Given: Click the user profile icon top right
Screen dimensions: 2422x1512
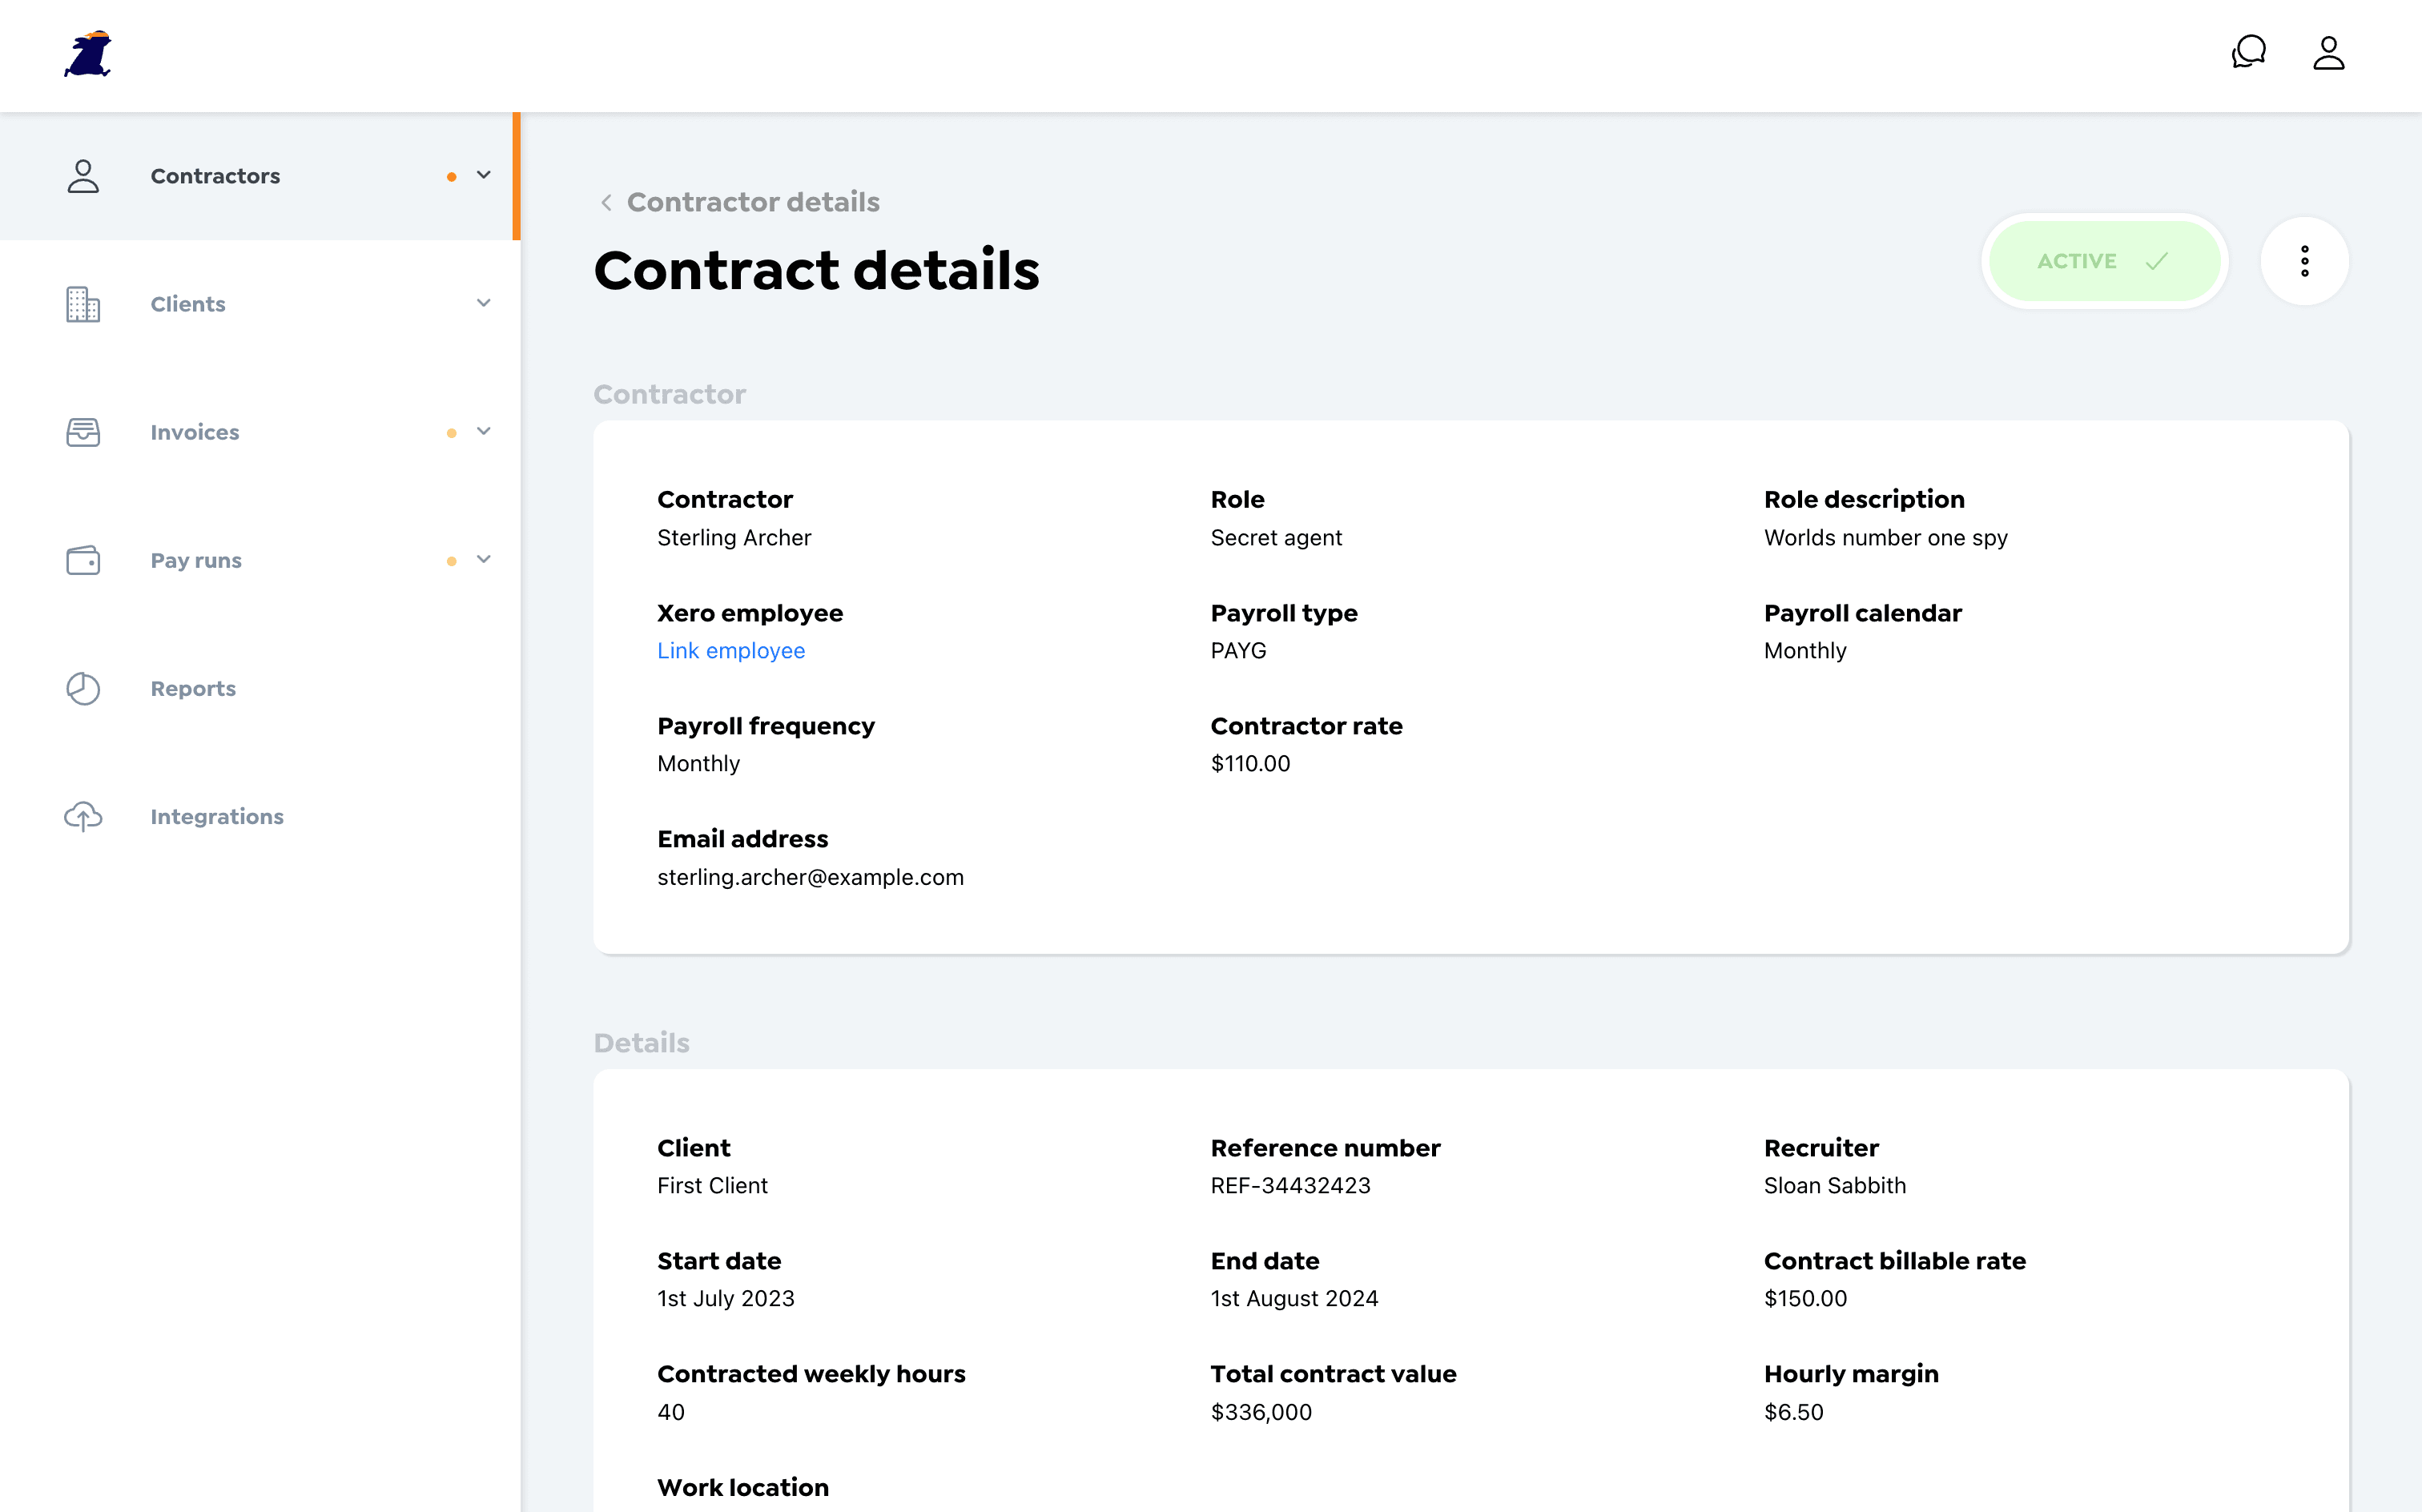Looking at the screenshot, I should tap(2328, 52).
